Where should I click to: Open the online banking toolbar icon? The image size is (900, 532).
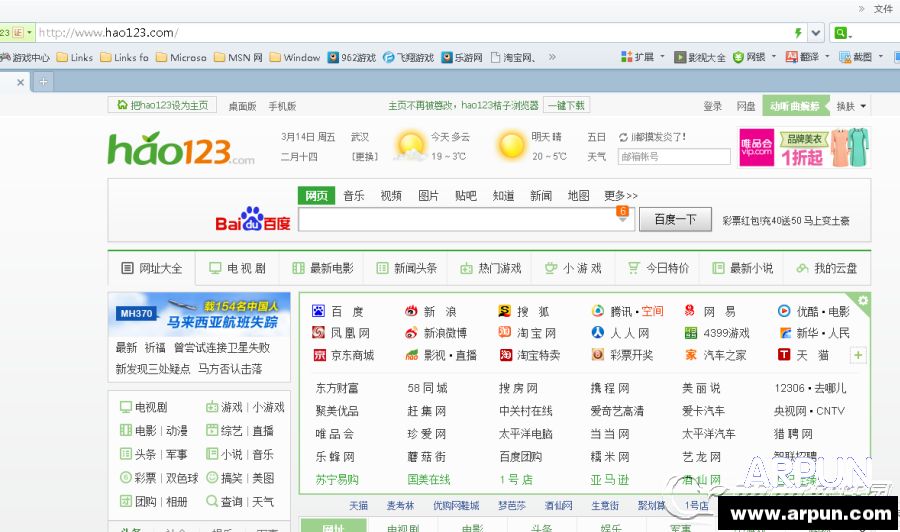coord(738,57)
